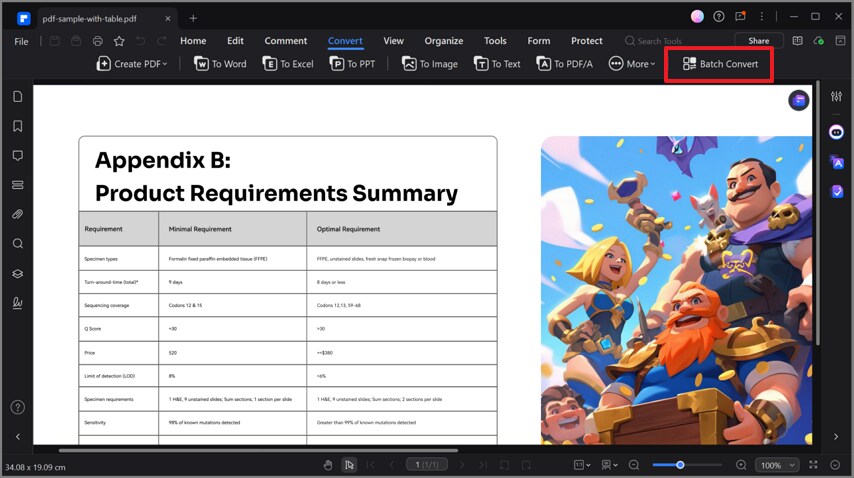Click To PDF/A conversion button
Viewport: 854px width, 478px height.
pos(564,64)
